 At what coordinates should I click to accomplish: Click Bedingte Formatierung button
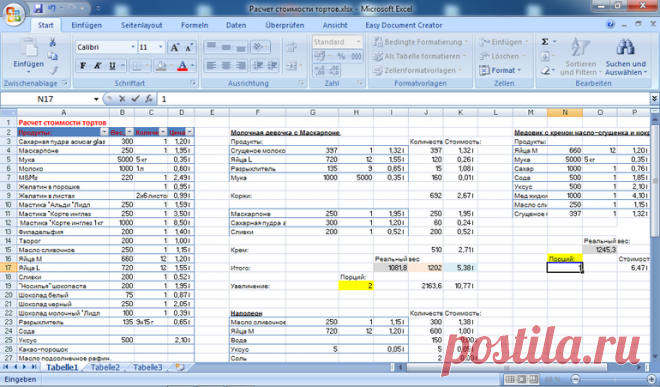pyautogui.click(x=420, y=42)
